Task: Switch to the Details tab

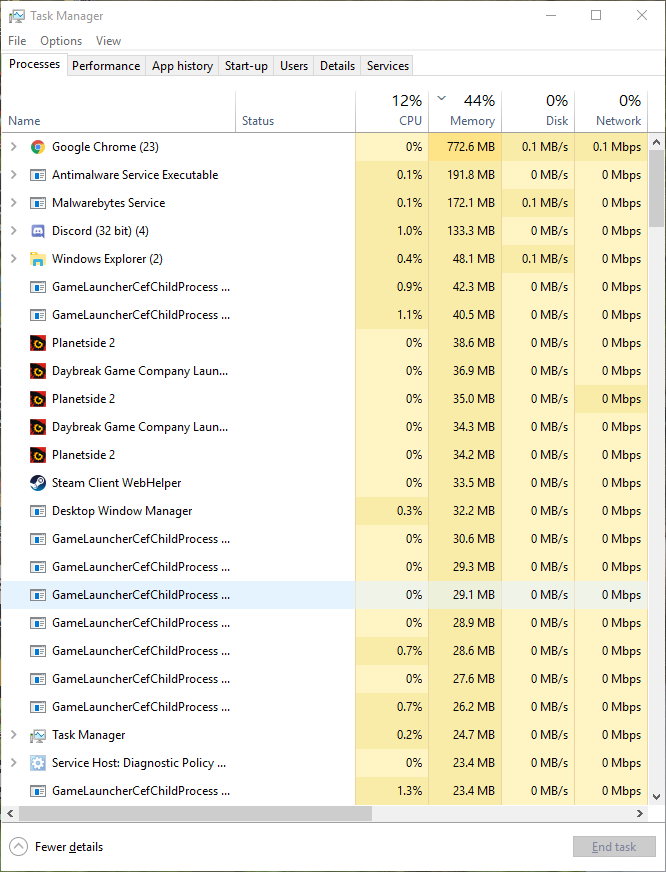Action: click(x=337, y=66)
